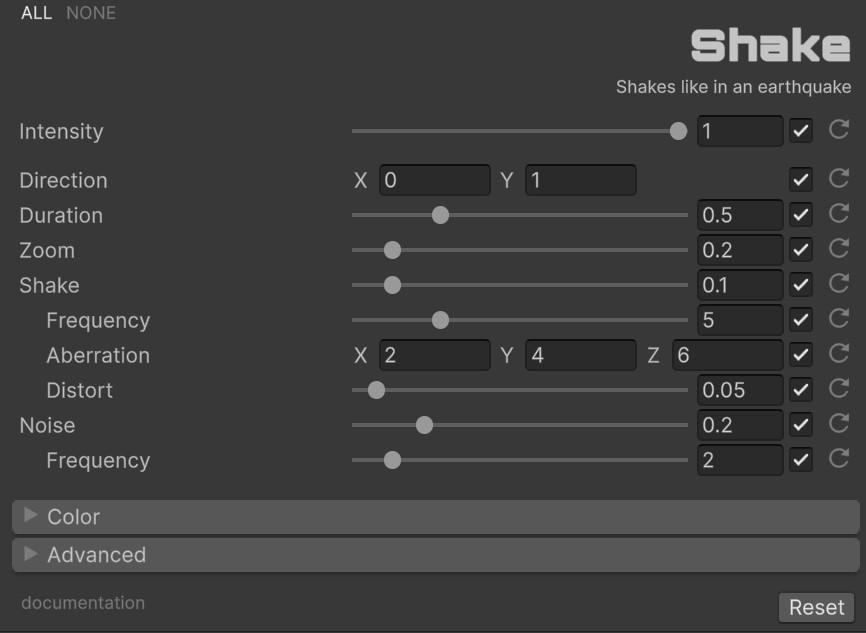Reset the Direction row with its icon
The height and width of the screenshot is (633, 866).
[839, 180]
